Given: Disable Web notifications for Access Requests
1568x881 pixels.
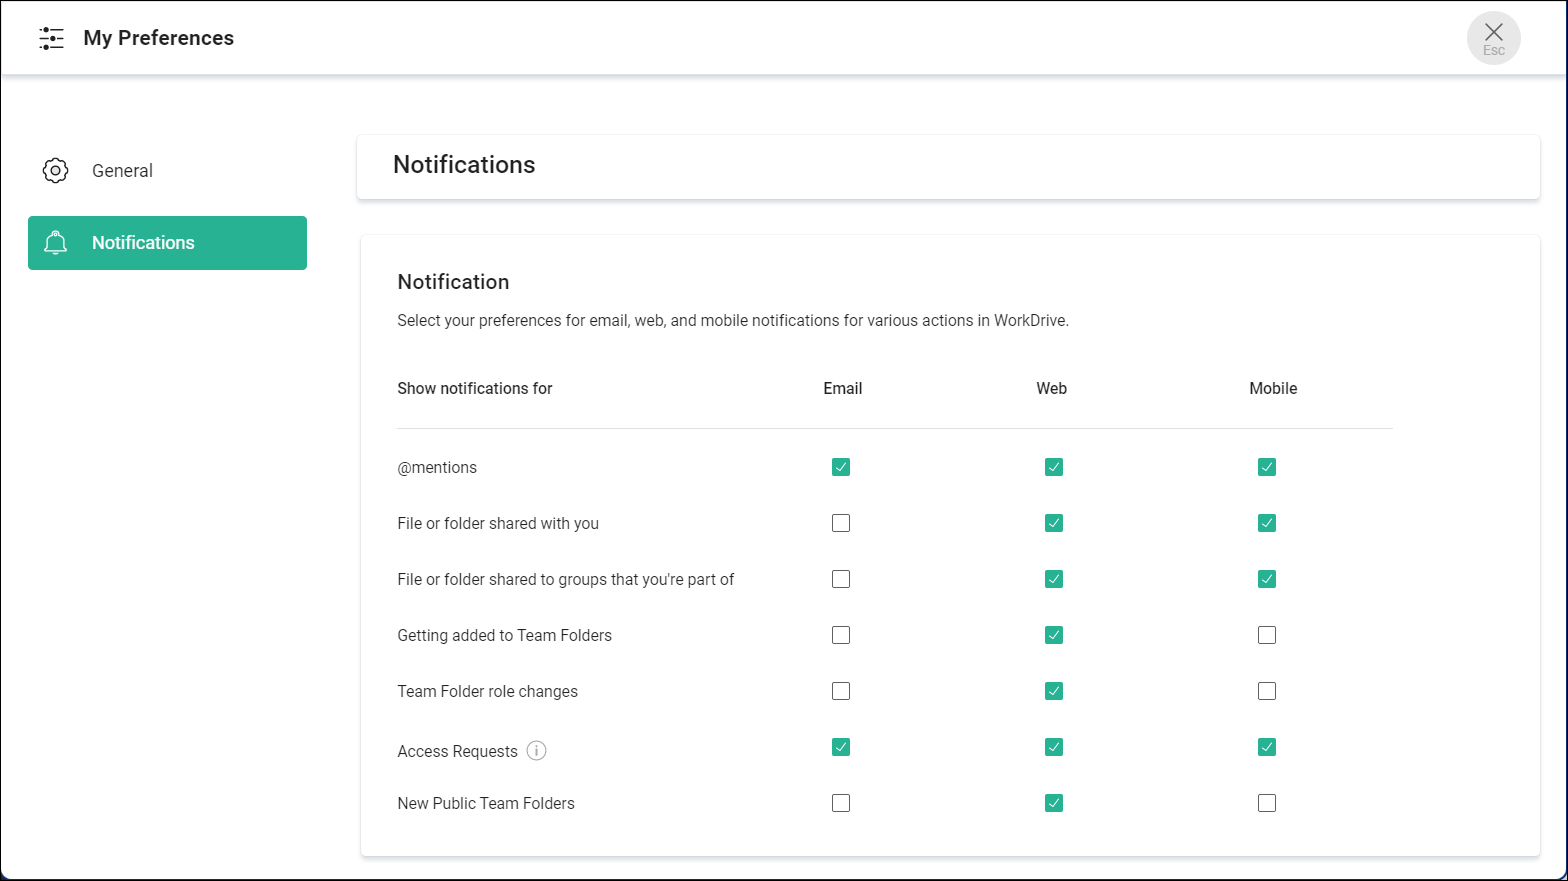Looking at the screenshot, I should 1054,747.
